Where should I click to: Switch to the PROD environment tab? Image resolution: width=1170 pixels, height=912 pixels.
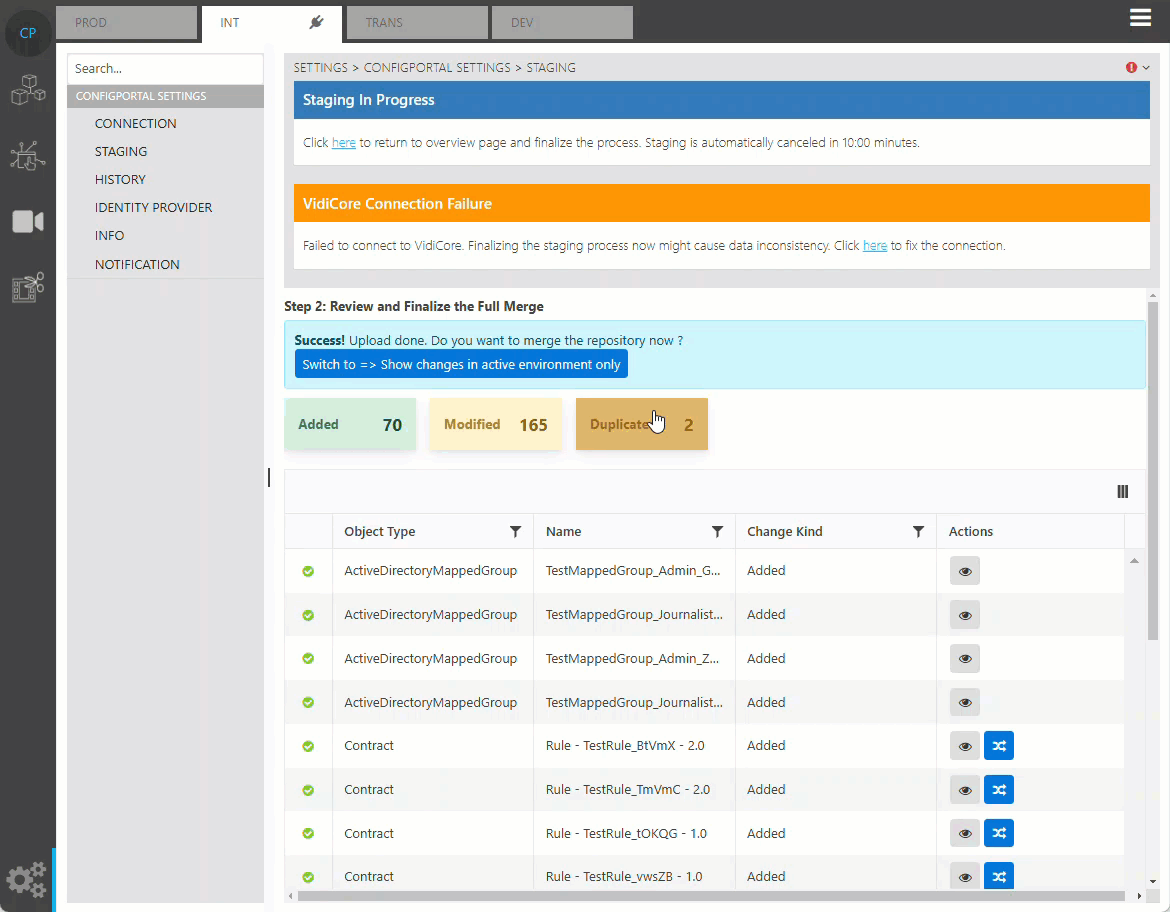pyautogui.click(x=126, y=22)
